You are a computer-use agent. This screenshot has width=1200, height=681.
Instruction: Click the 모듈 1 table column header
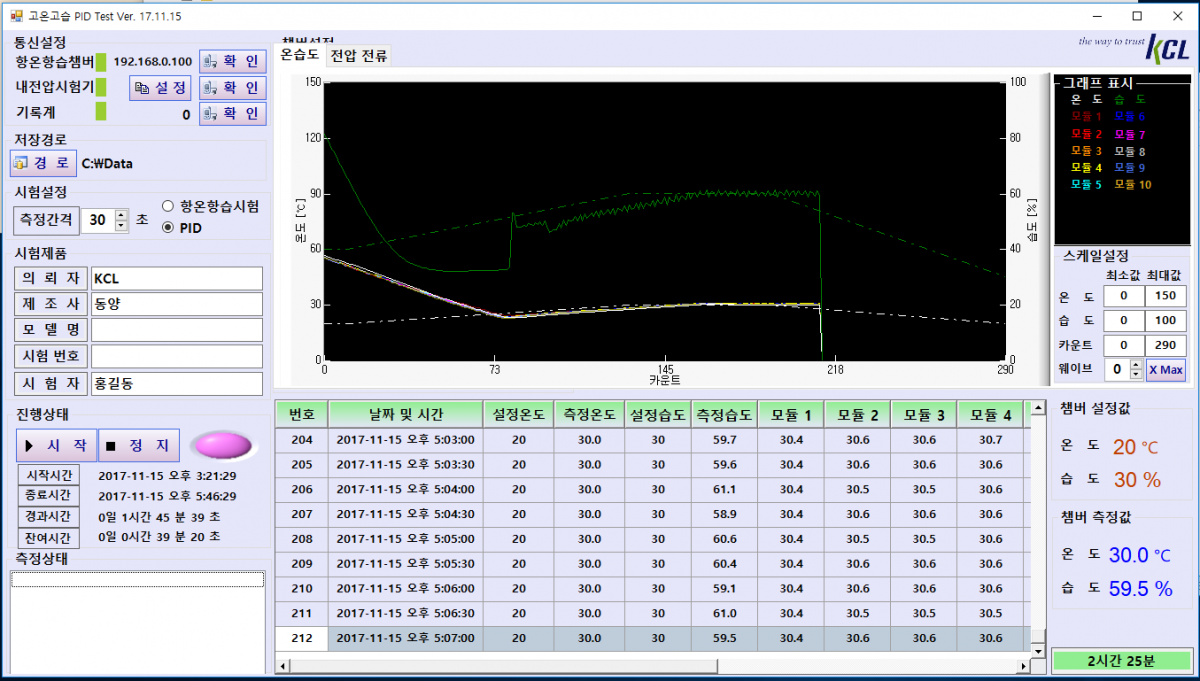point(791,414)
